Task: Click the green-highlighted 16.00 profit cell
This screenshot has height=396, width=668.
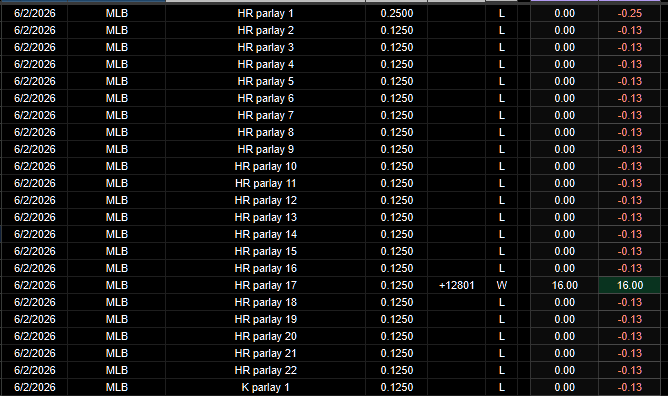Action: click(x=630, y=285)
